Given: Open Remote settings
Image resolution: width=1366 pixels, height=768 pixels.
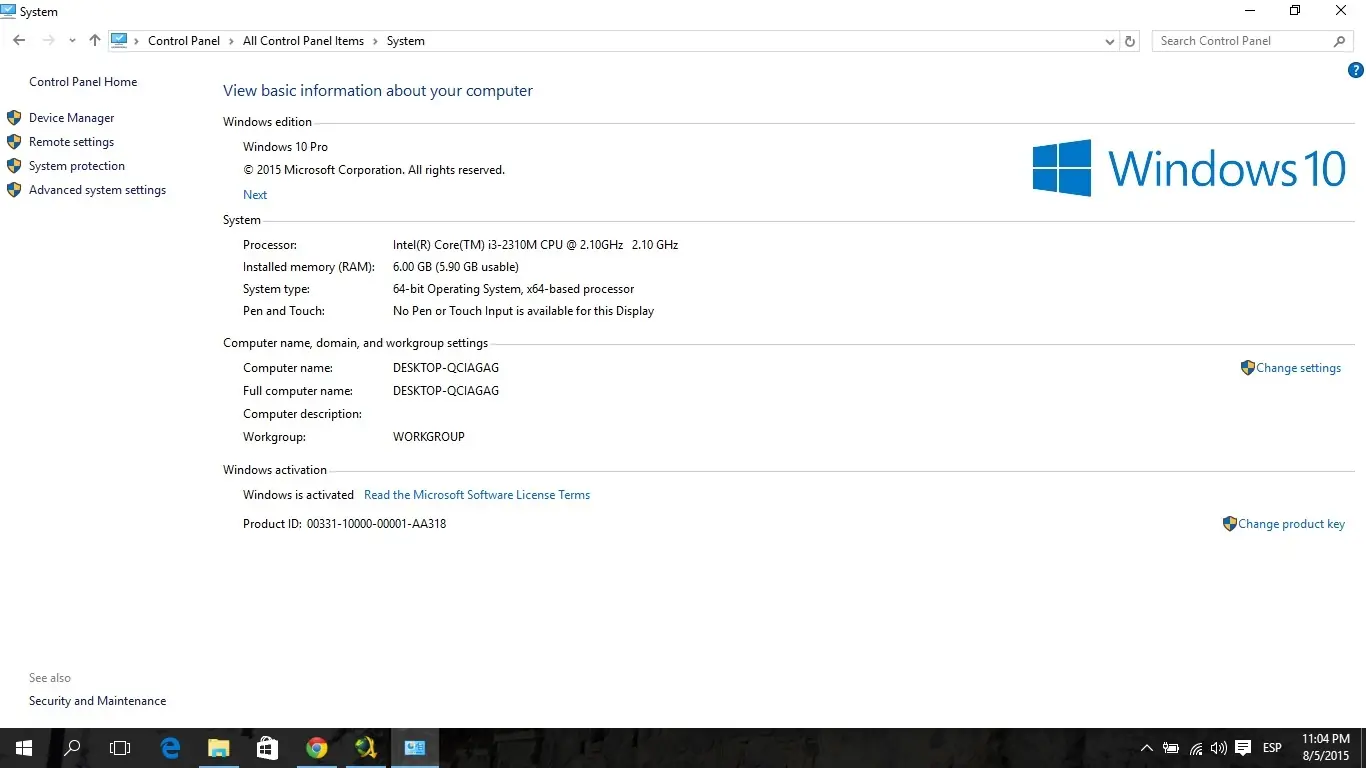Looking at the screenshot, I should (71, 141).
